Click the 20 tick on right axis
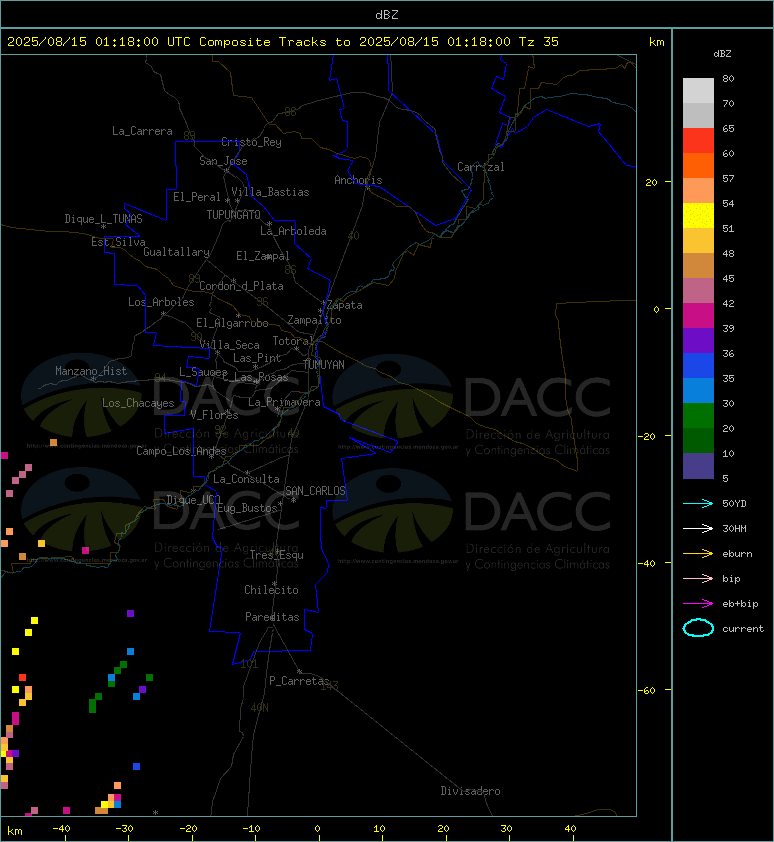This screenshot has height=842, width=774. (x=651, y=183)
